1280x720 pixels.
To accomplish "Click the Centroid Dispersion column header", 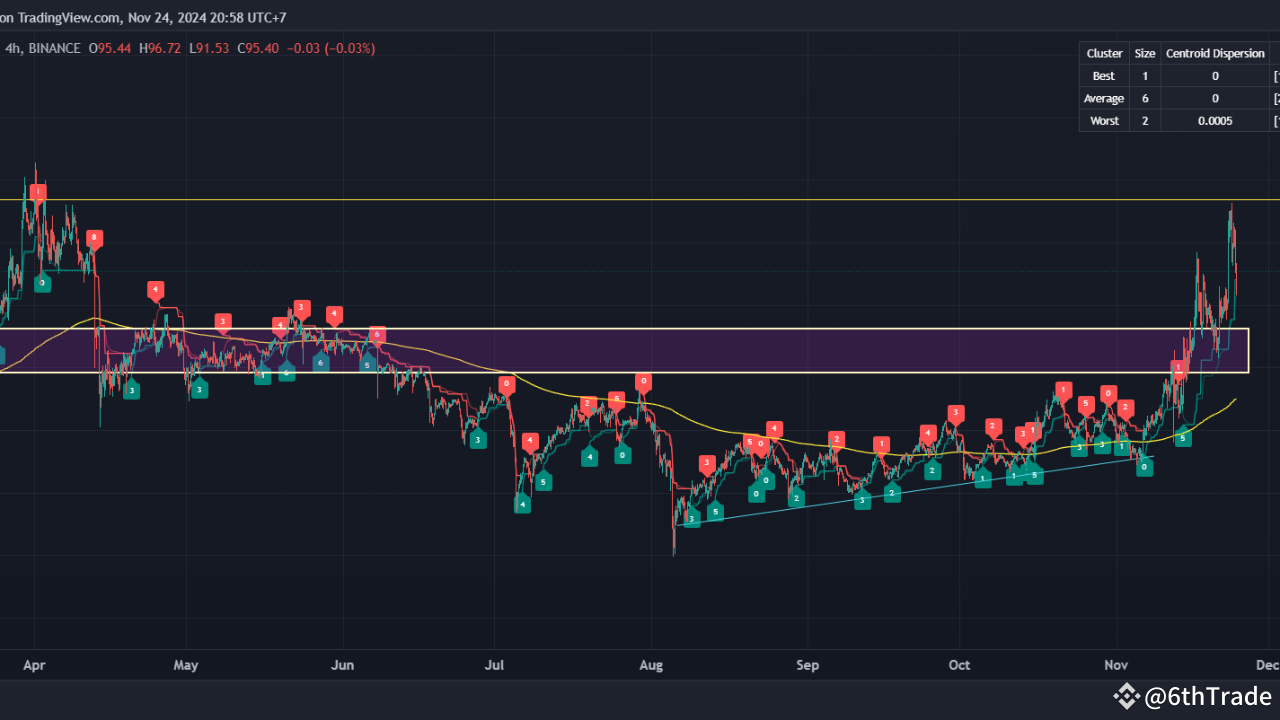I will click(1215, 53).
